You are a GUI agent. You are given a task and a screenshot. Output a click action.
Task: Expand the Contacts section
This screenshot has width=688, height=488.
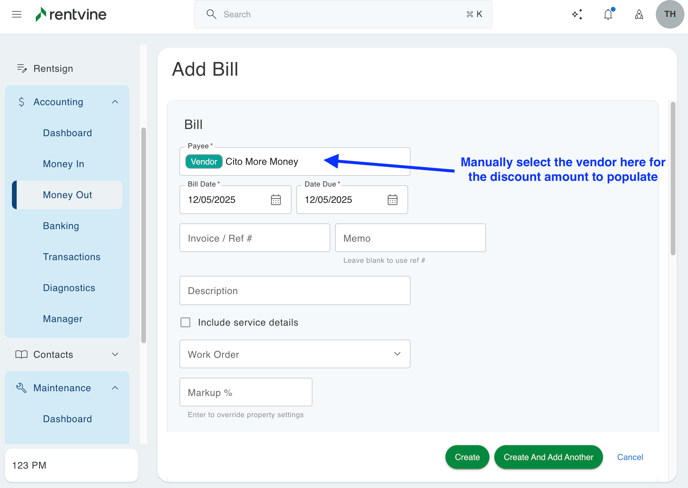pyautogui.click(x=115, y=354)
